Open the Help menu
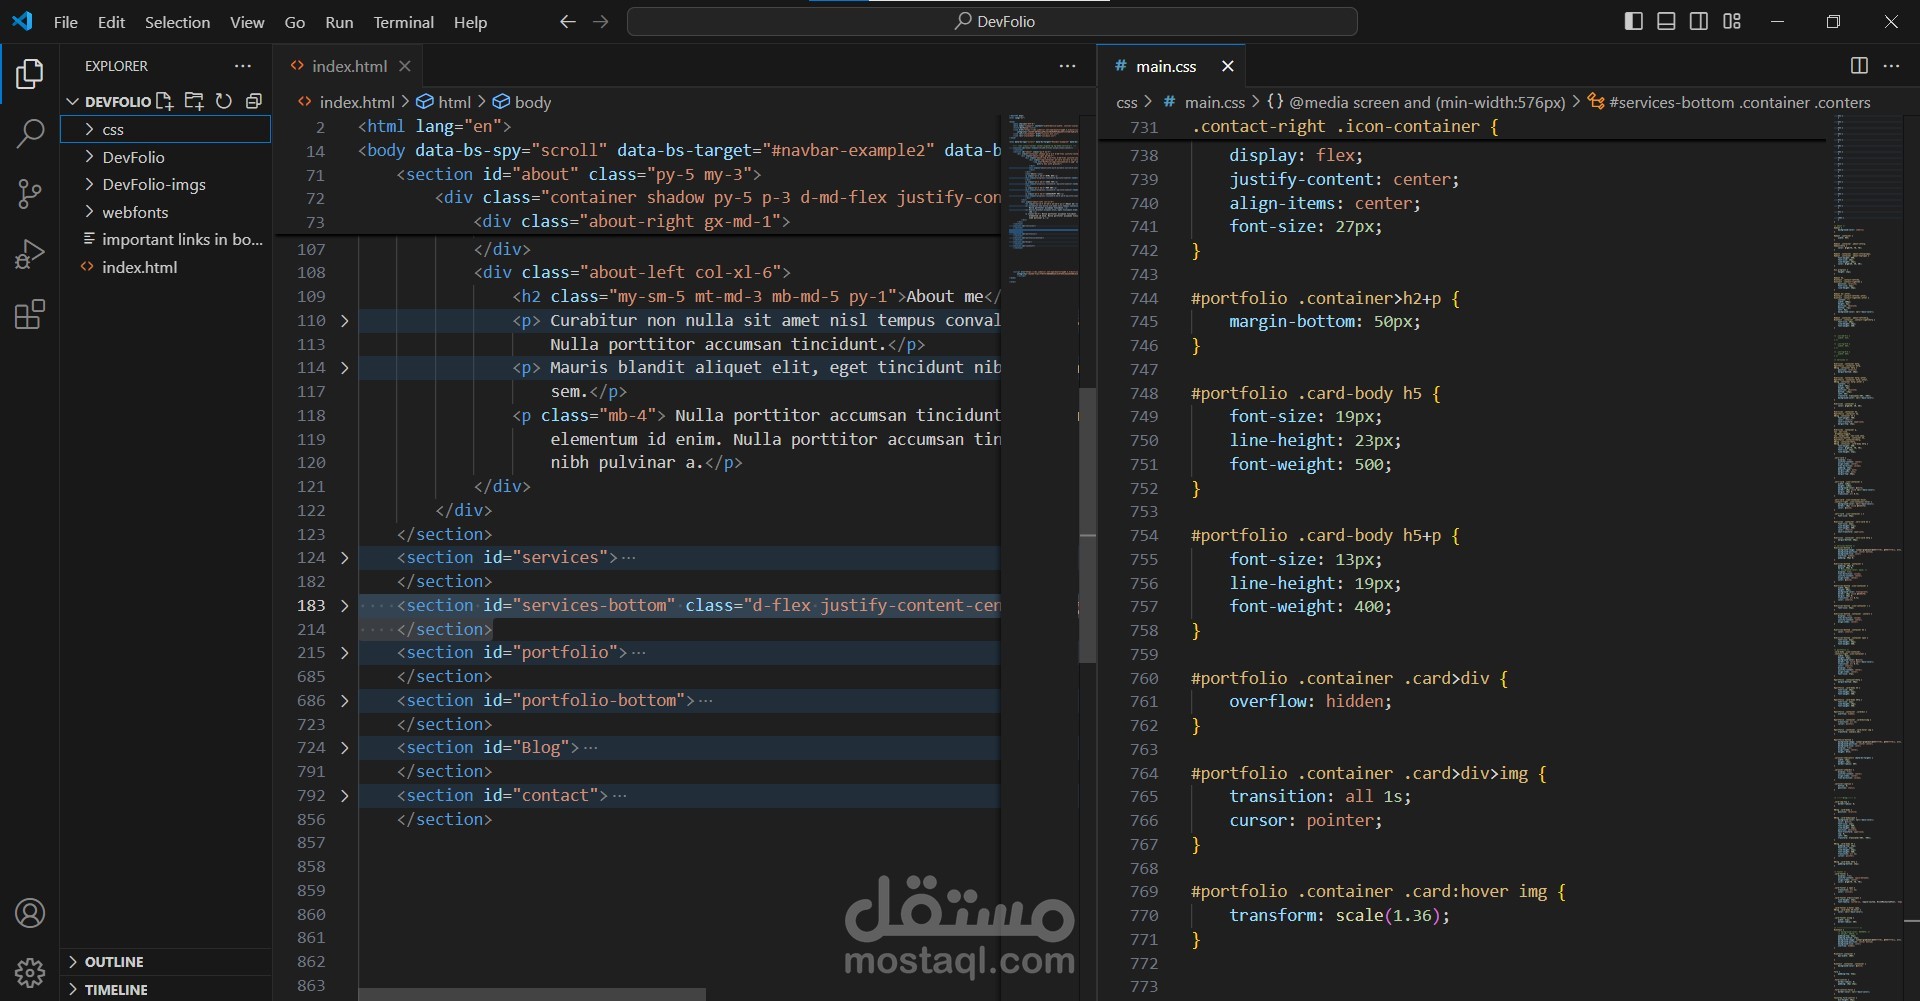The height and width of the screenshot is (1001, 1920). click(x=470, y=22)
